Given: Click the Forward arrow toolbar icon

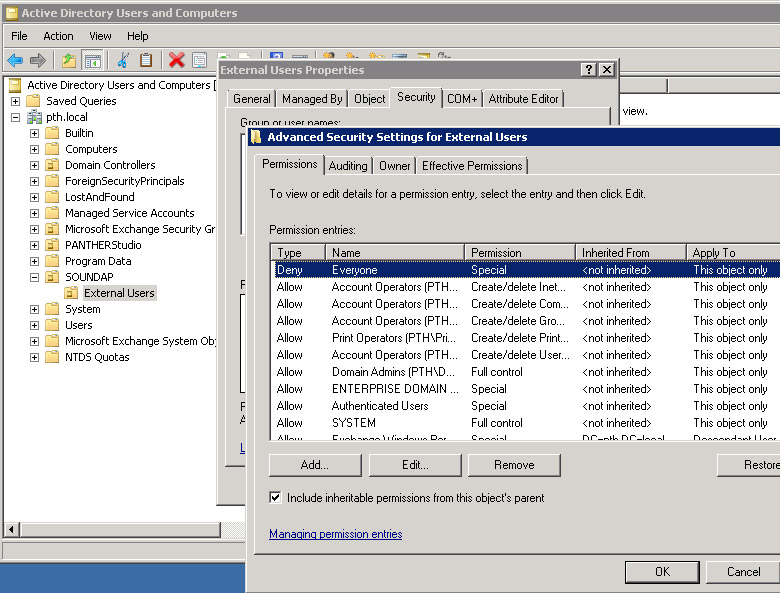Looking at the screenshot, I should pos(38,61).
